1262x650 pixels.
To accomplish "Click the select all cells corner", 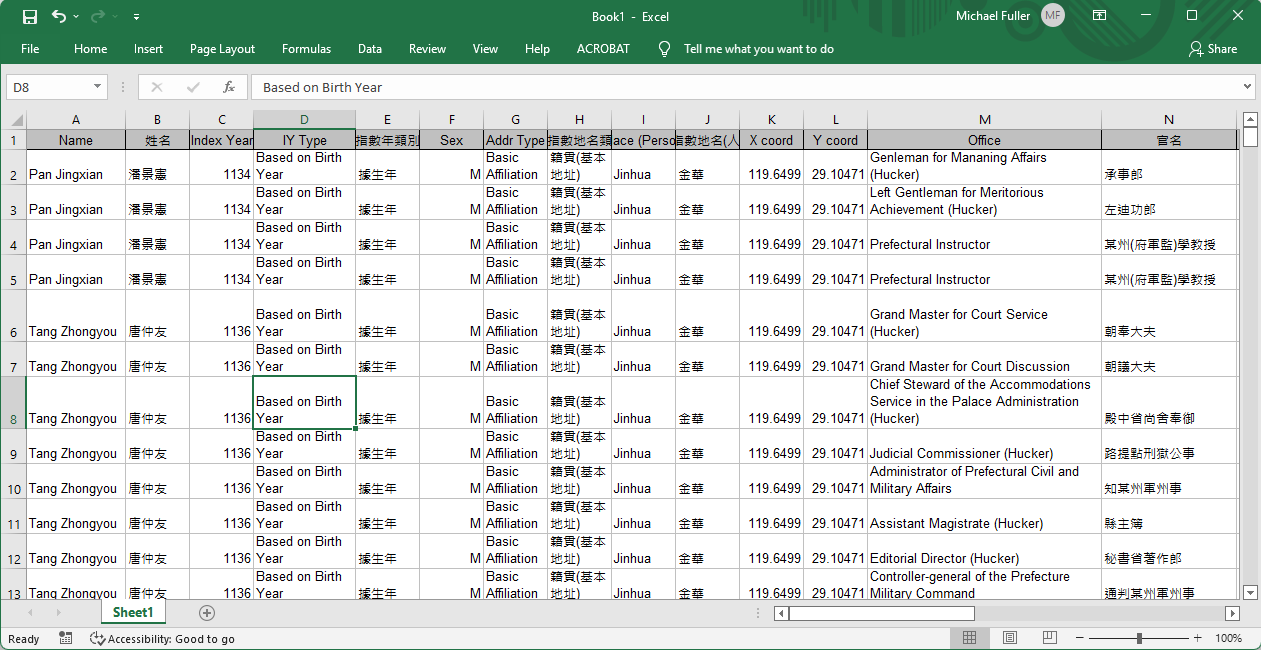I will [13, 120].
